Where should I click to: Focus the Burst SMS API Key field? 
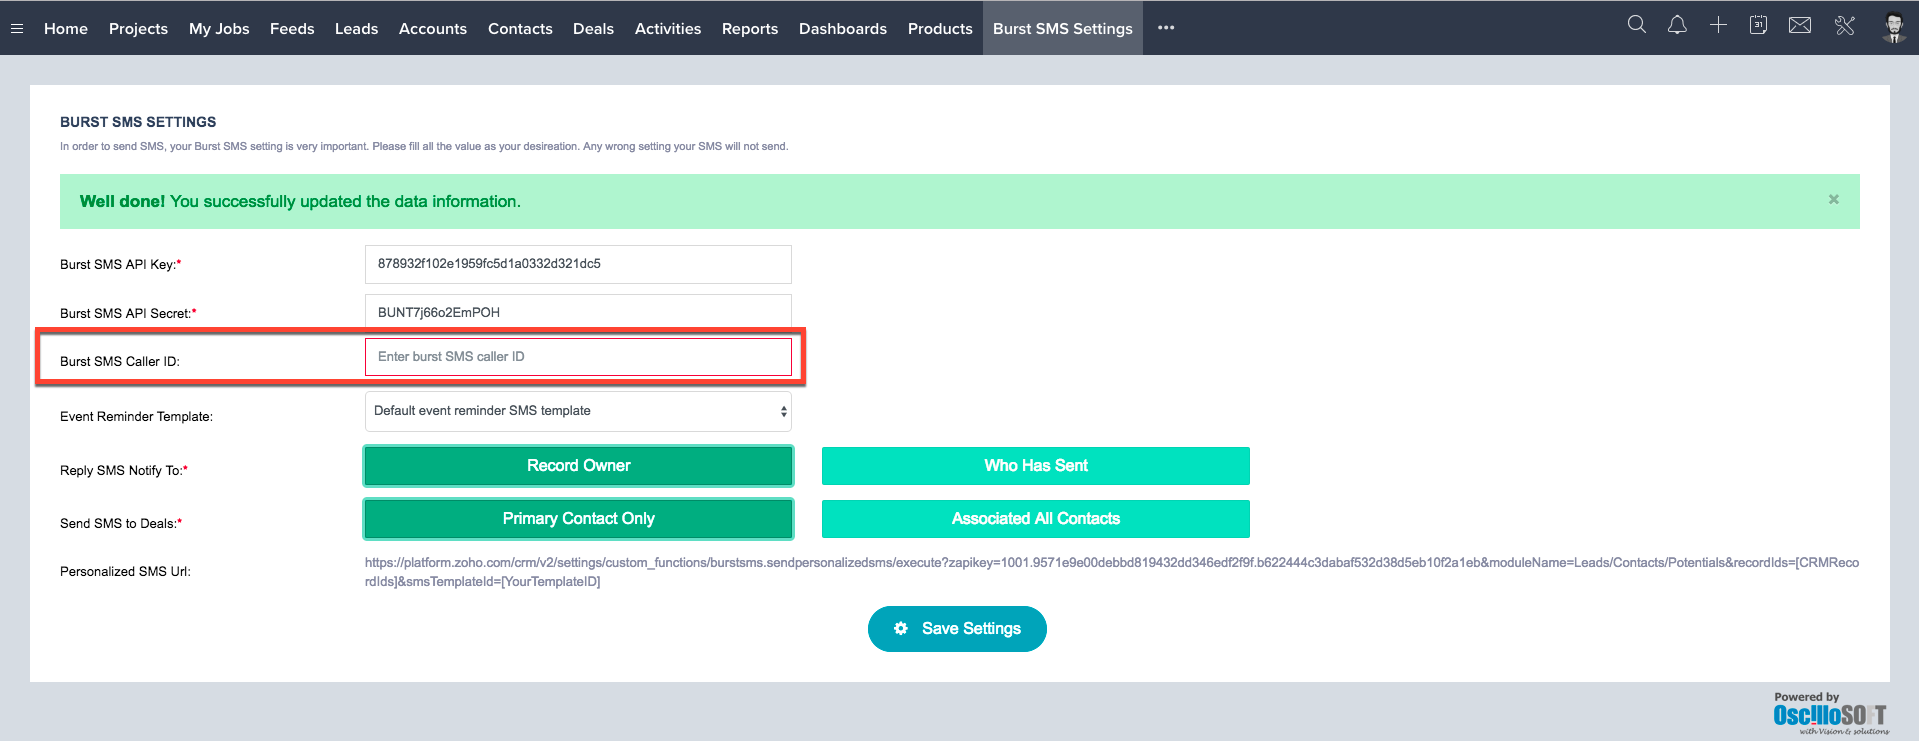coord(578,264)
